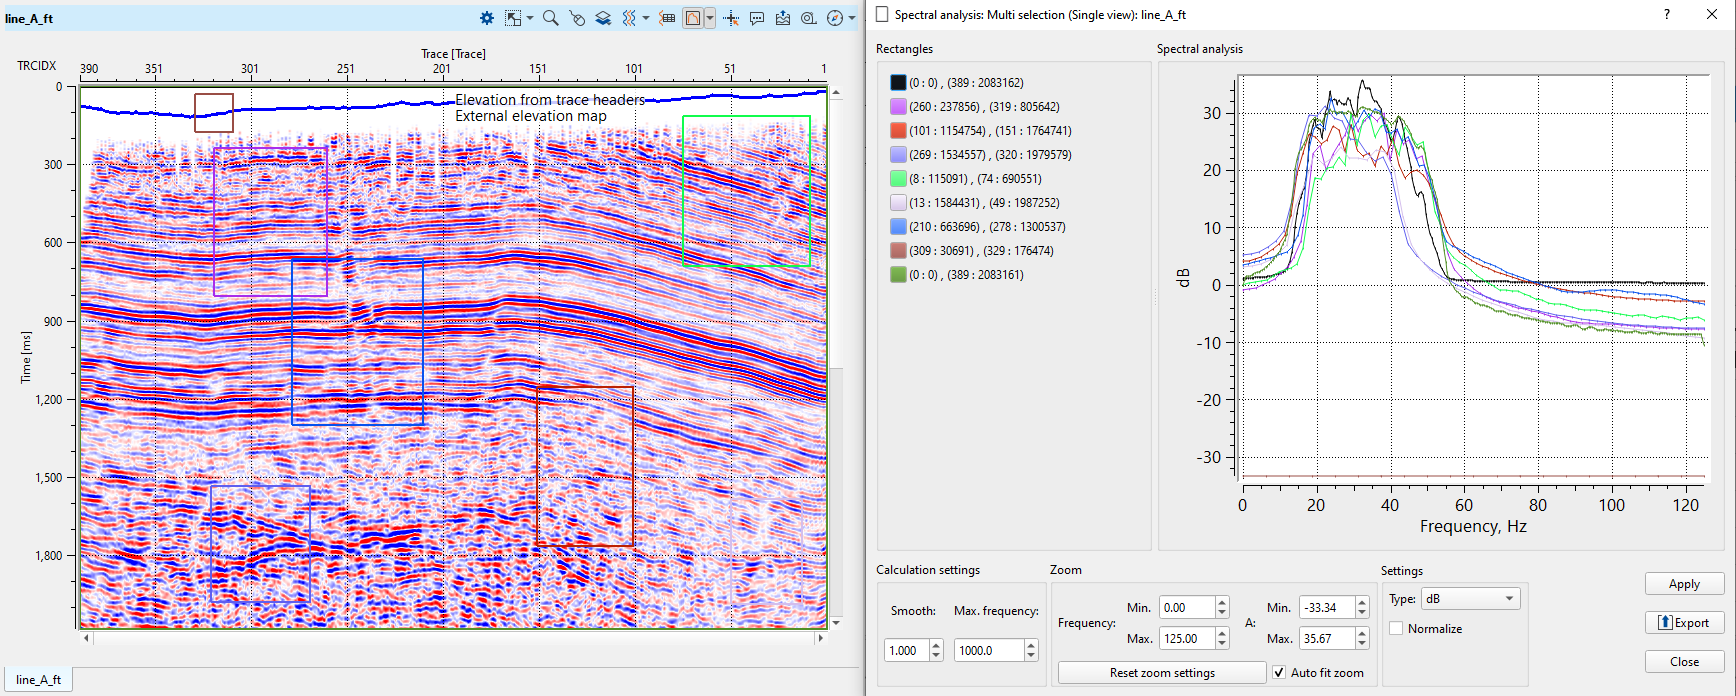Select the magnifier zoom tool
Image resolution: width=1736 pixels, height=696 pixels.
(x=550, y=18)
